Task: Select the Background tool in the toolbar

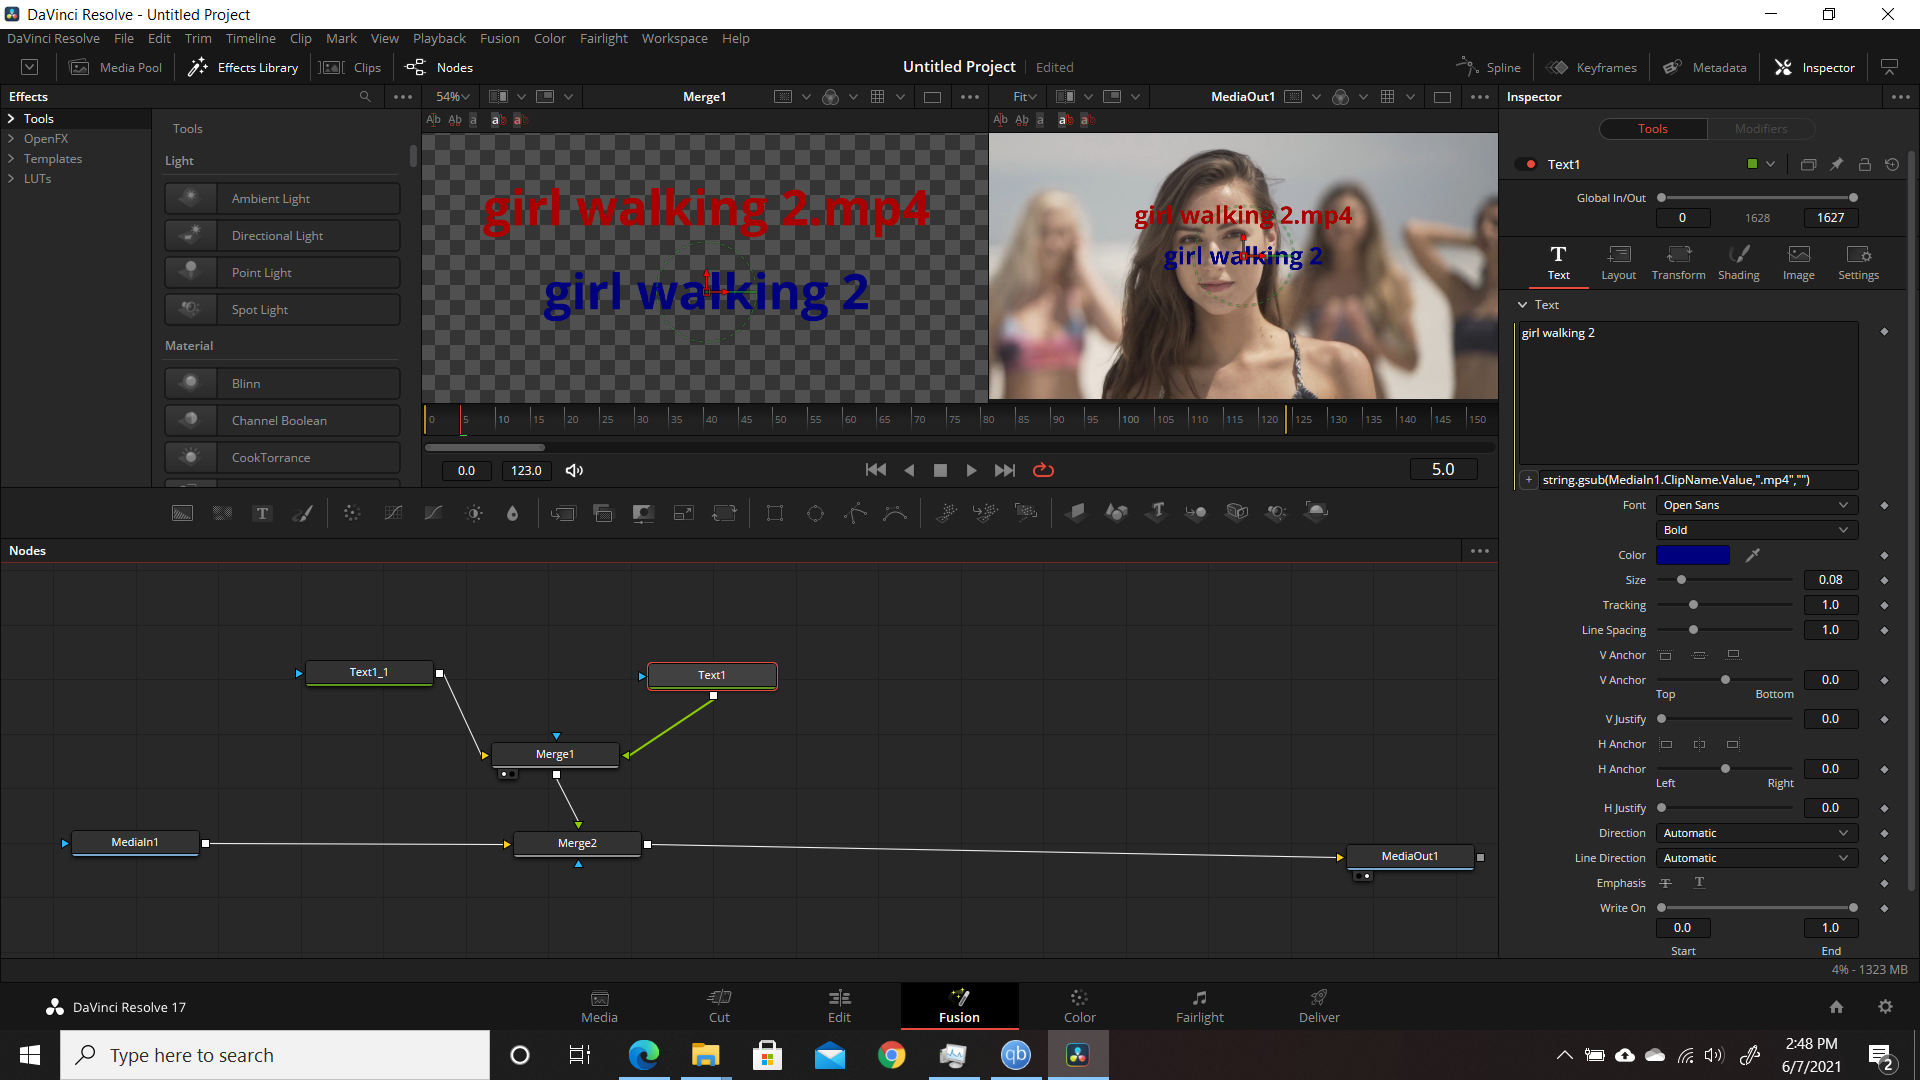Action: click(x=182, y=513)
